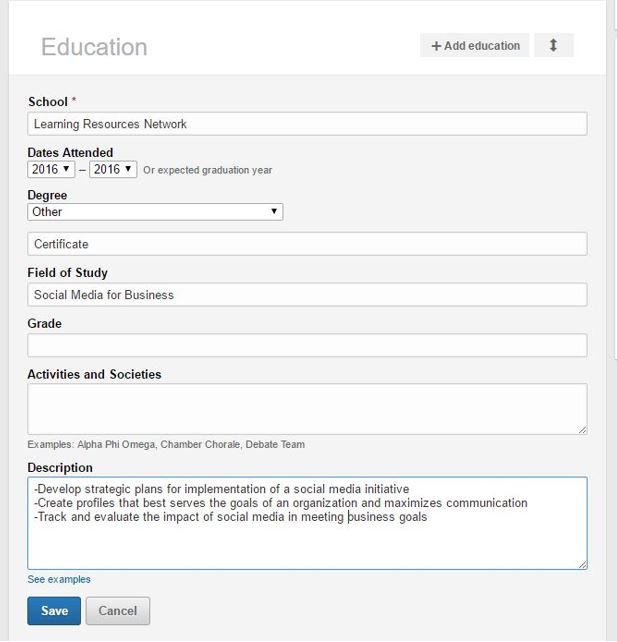Image resolution: width=617 pixels, height=642 pixels.
Task: Click the Certificate degree text field
Action: point(307,244)
